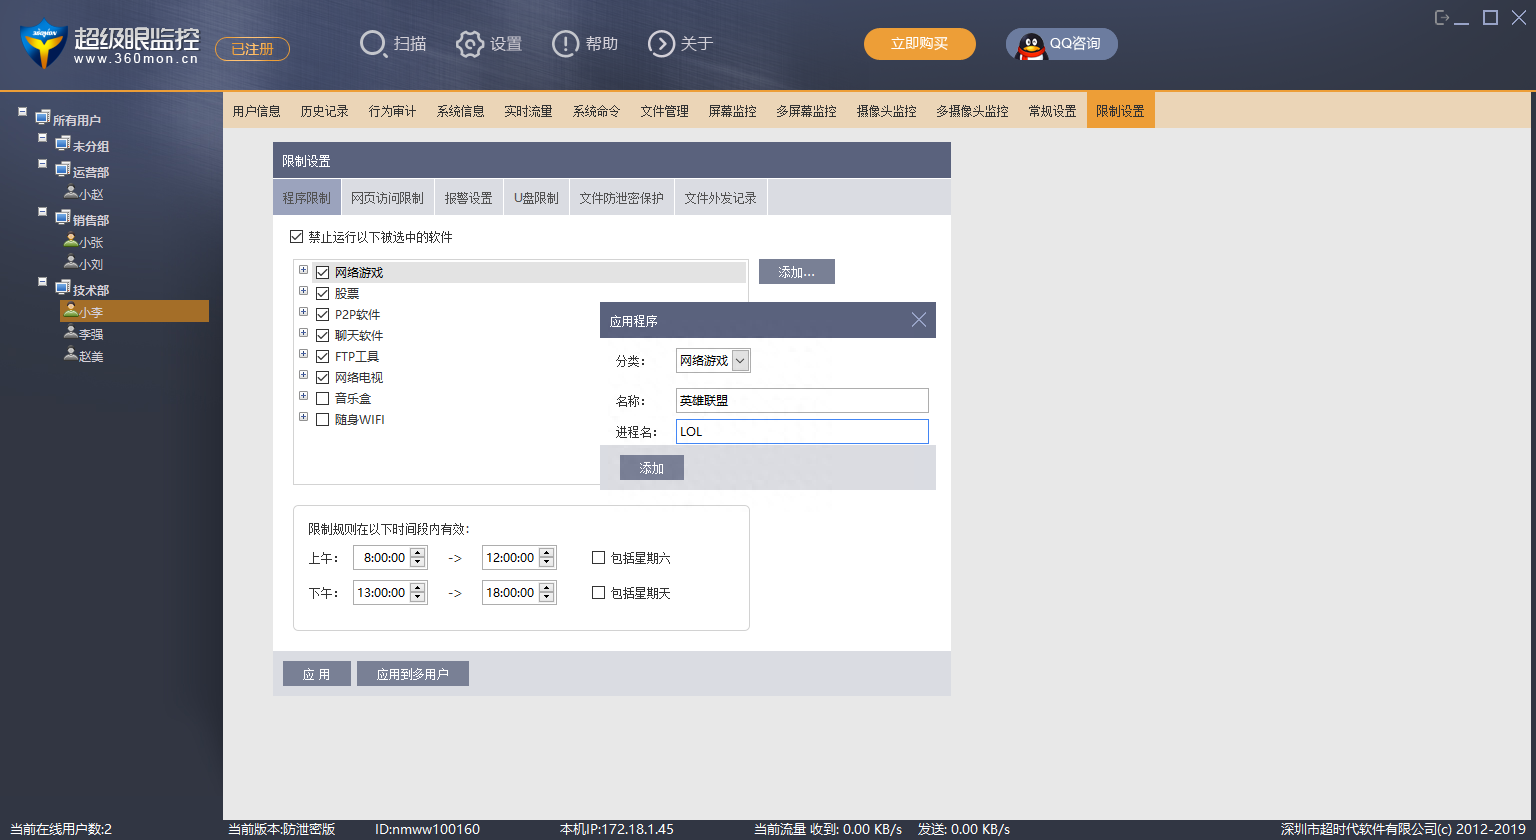Expand the 聊天软件 category tree
This screenshot has width=1536, height=840.
pyautogui.click(x=303, y=334)
